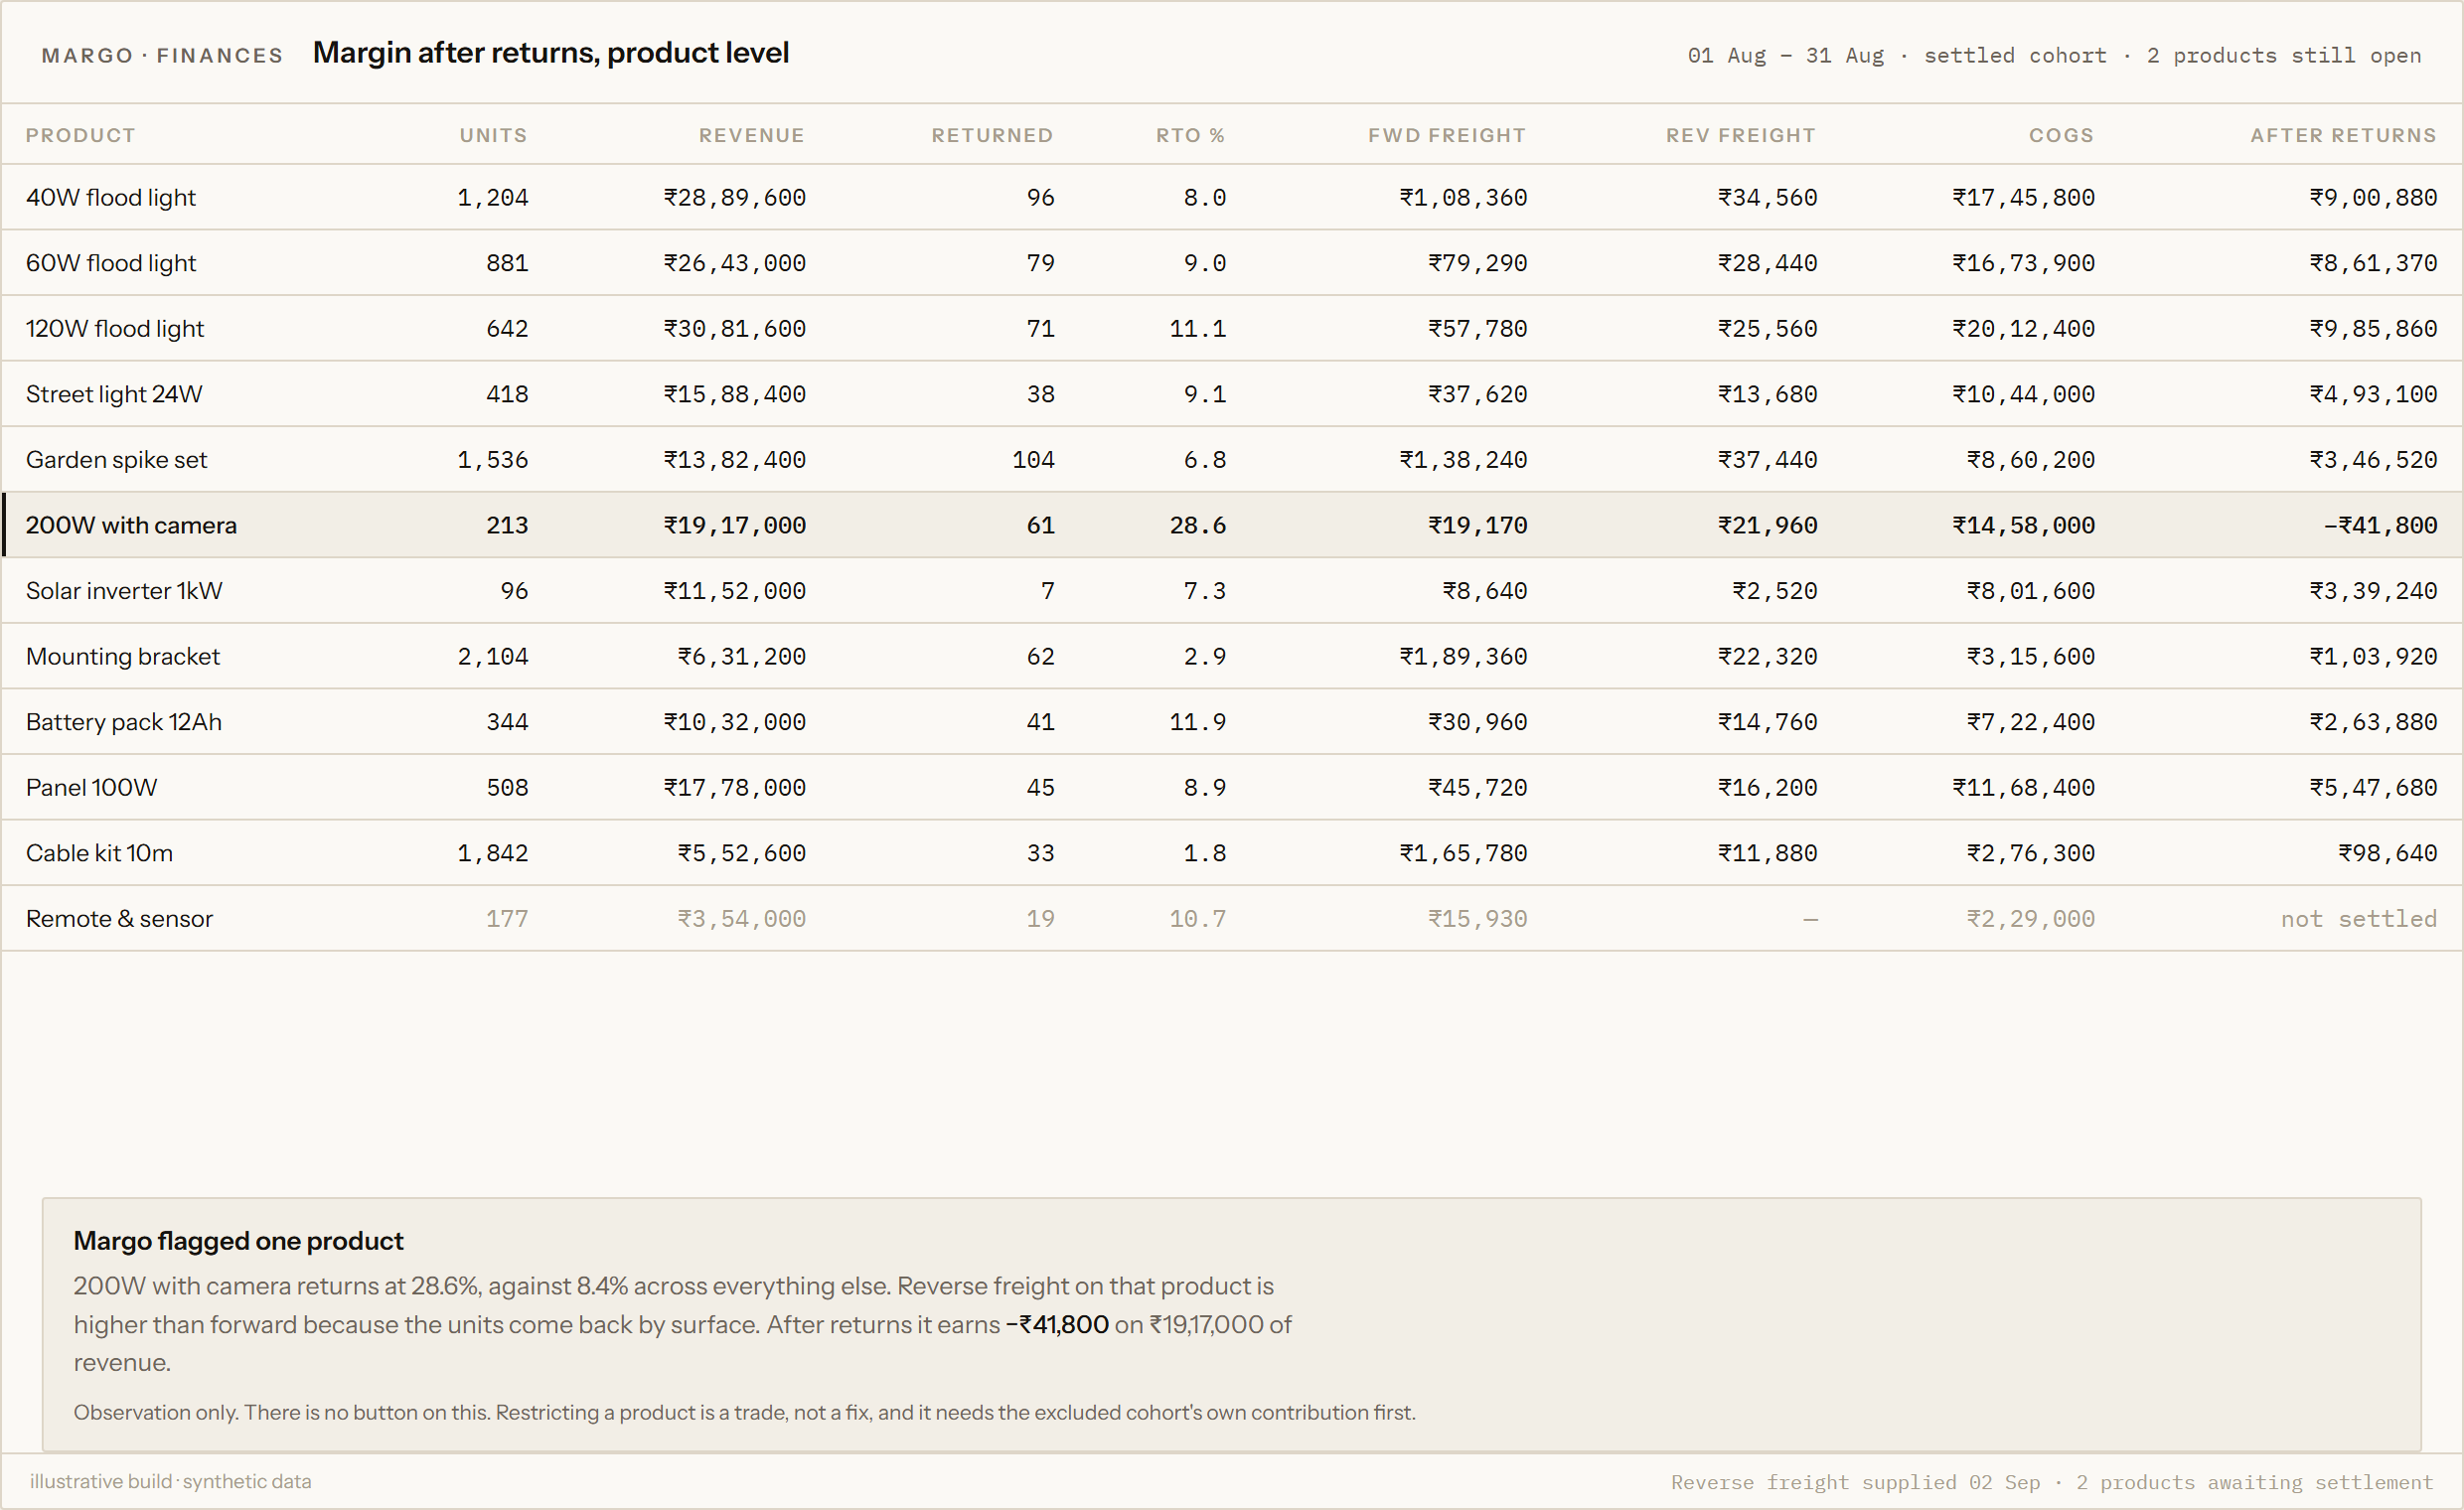This screenshot has height=1510, width=2464.
Task: Click the ₹28,89,600 revenue cell
Action: coord(735,197)
